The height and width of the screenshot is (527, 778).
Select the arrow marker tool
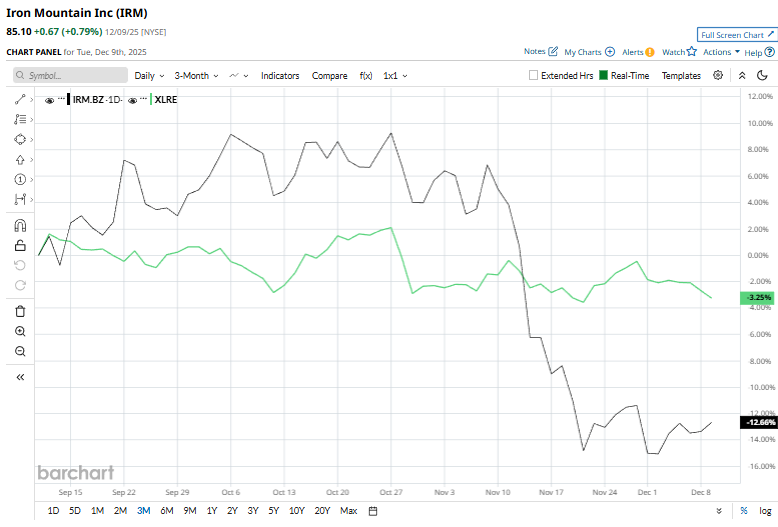(20, 160)
